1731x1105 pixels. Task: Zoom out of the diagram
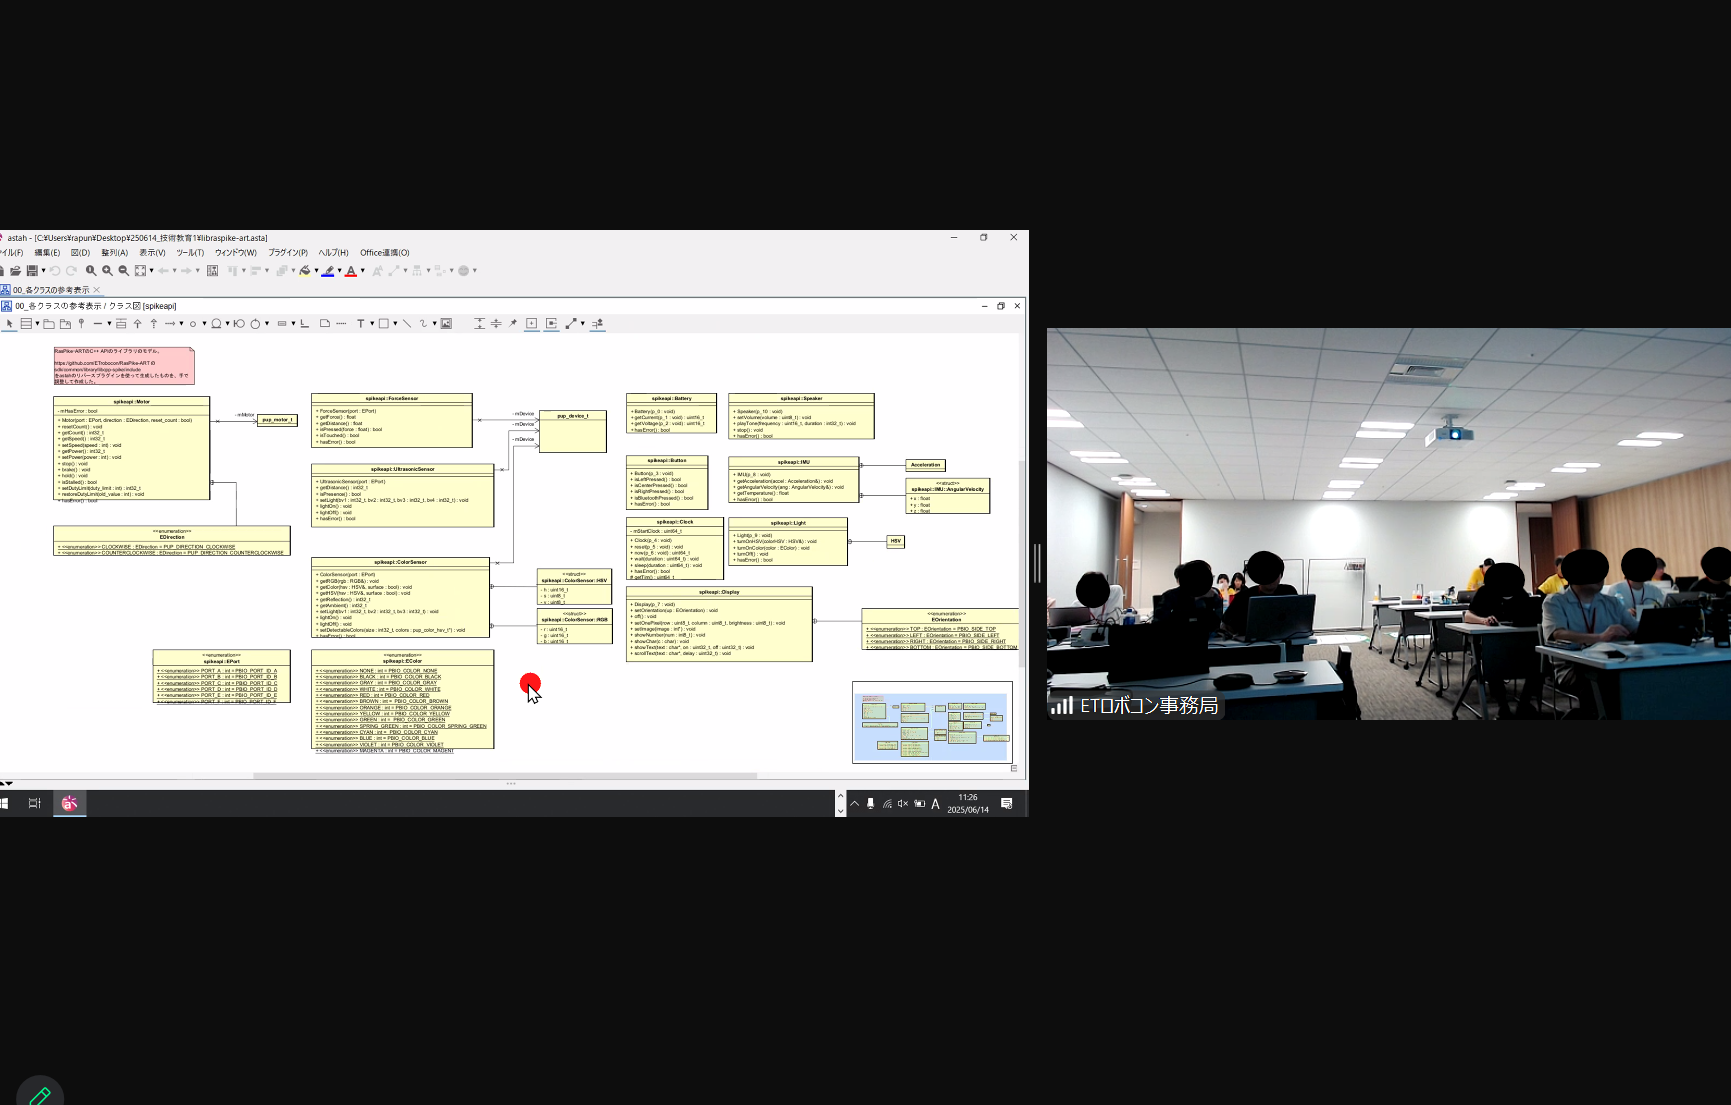pos(123,271)
